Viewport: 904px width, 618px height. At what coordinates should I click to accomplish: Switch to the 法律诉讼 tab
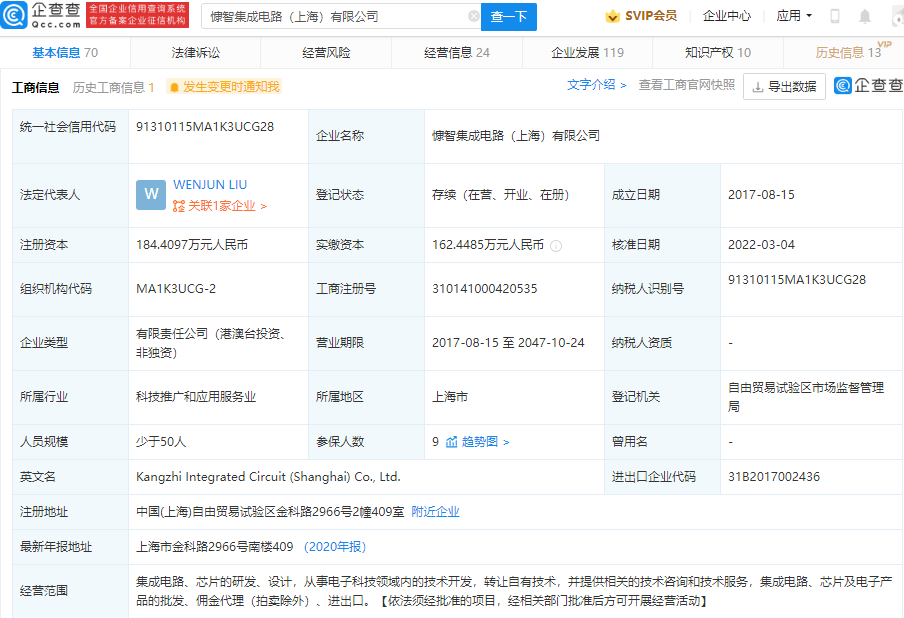tap(195, 53)
